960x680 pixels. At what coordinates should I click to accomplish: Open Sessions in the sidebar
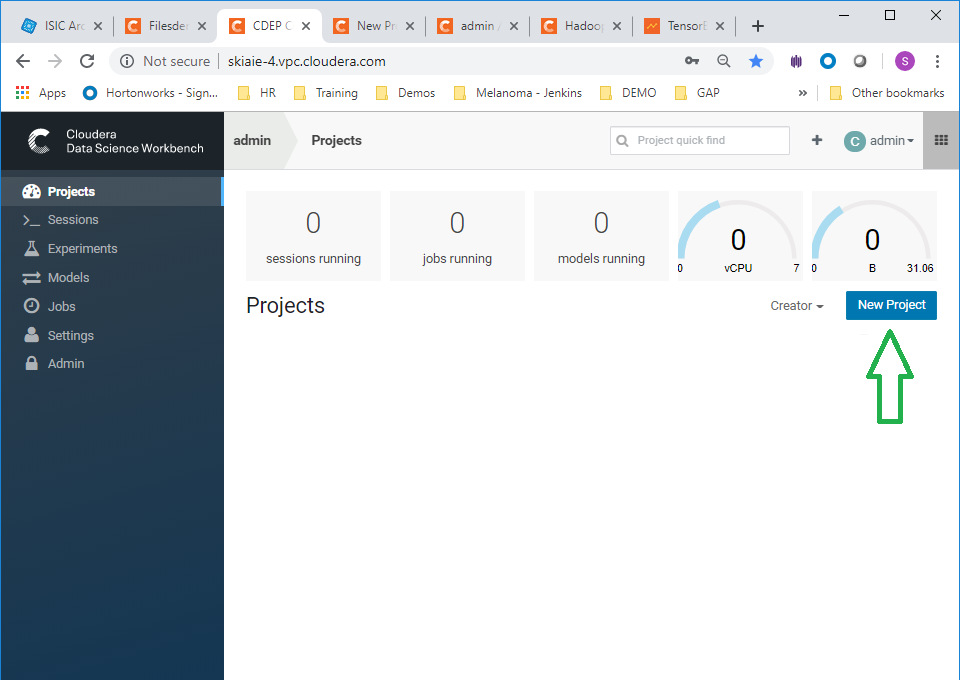111,220
